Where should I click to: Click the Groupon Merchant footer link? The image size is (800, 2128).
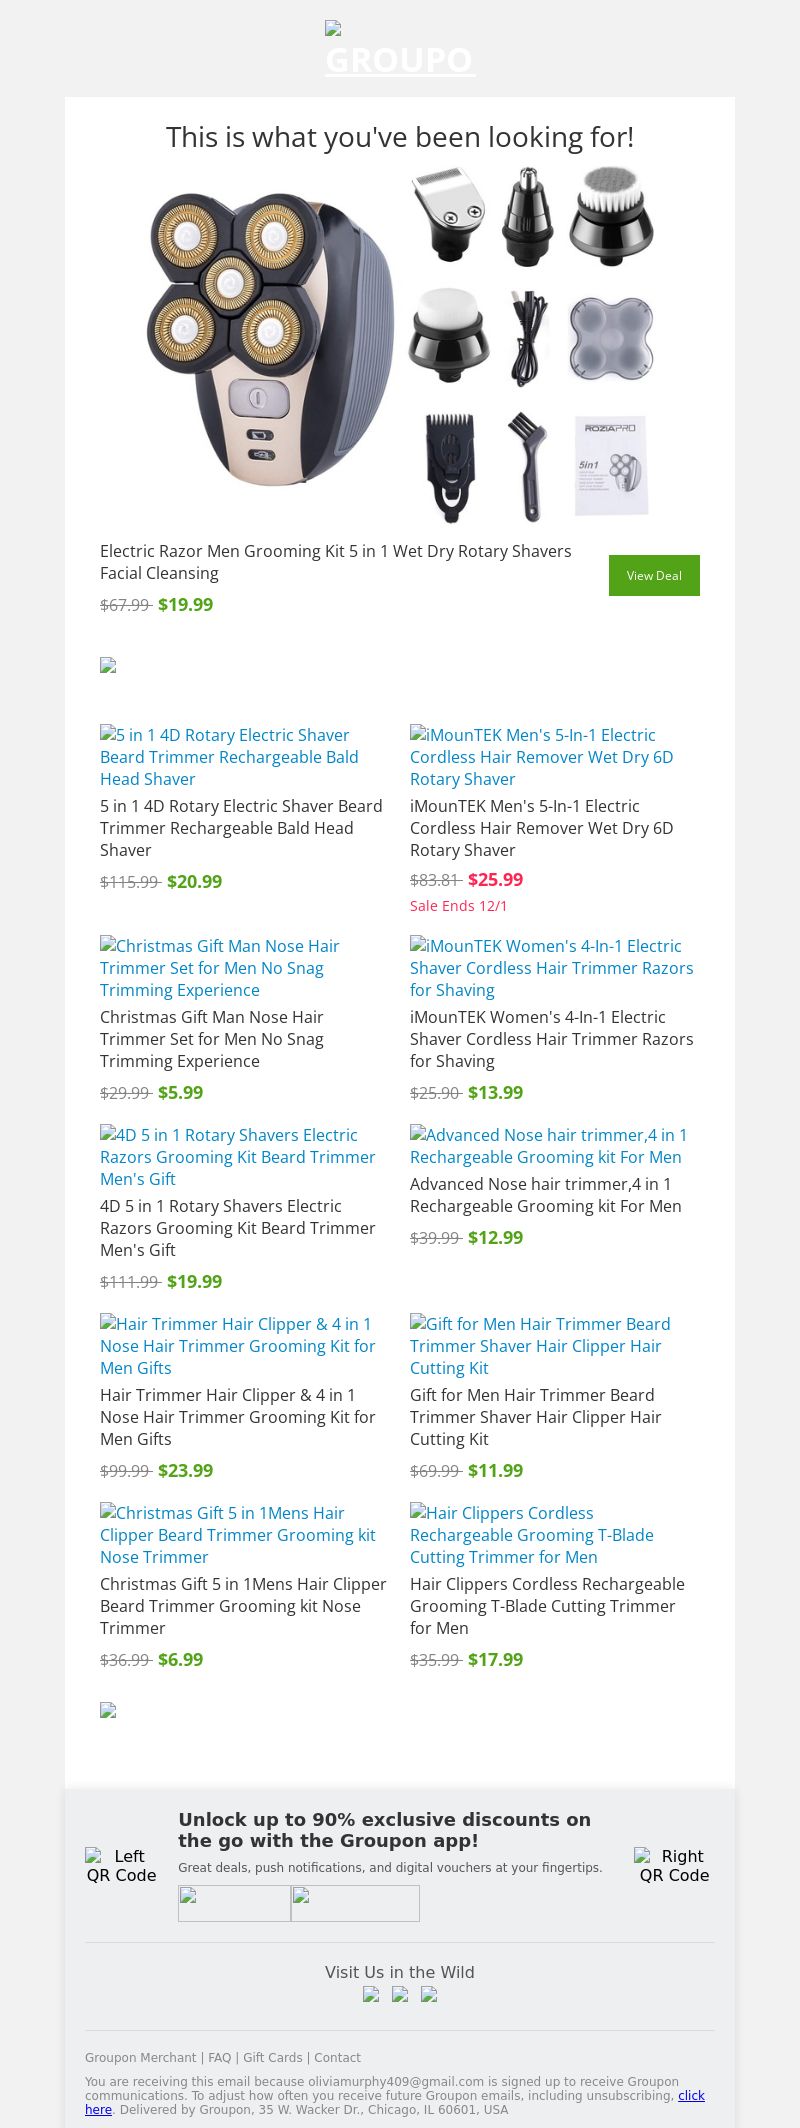(x=140, y=2057)
